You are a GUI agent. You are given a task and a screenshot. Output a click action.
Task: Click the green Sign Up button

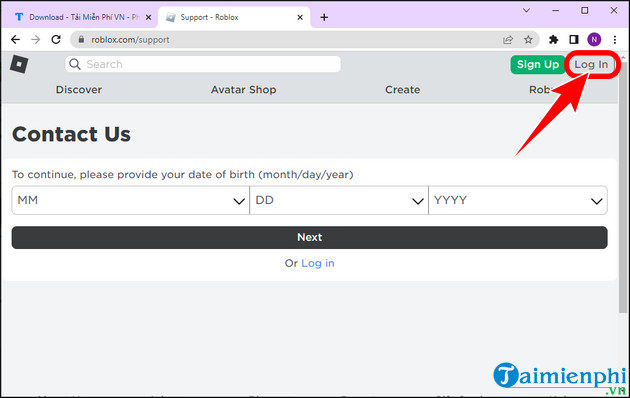pos(538,64)
